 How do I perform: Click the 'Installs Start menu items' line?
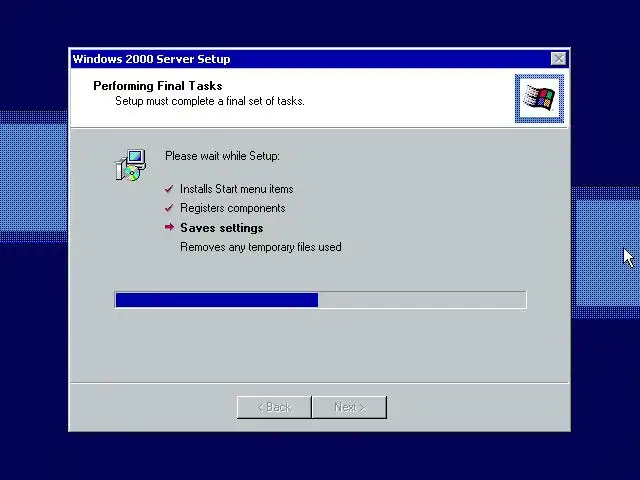(237, 189)
